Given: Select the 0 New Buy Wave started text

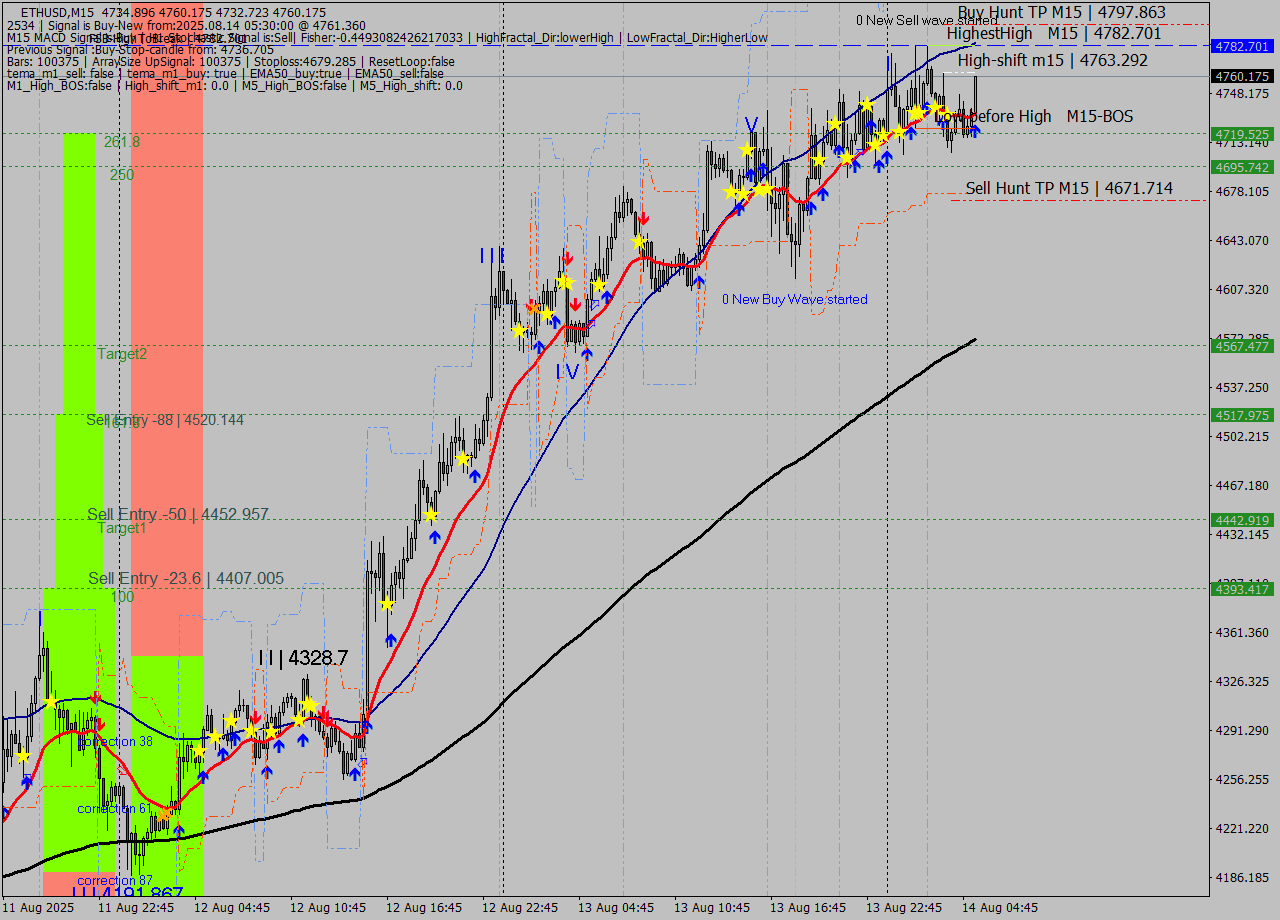Looking at the screenshot, I should point(795,299).
